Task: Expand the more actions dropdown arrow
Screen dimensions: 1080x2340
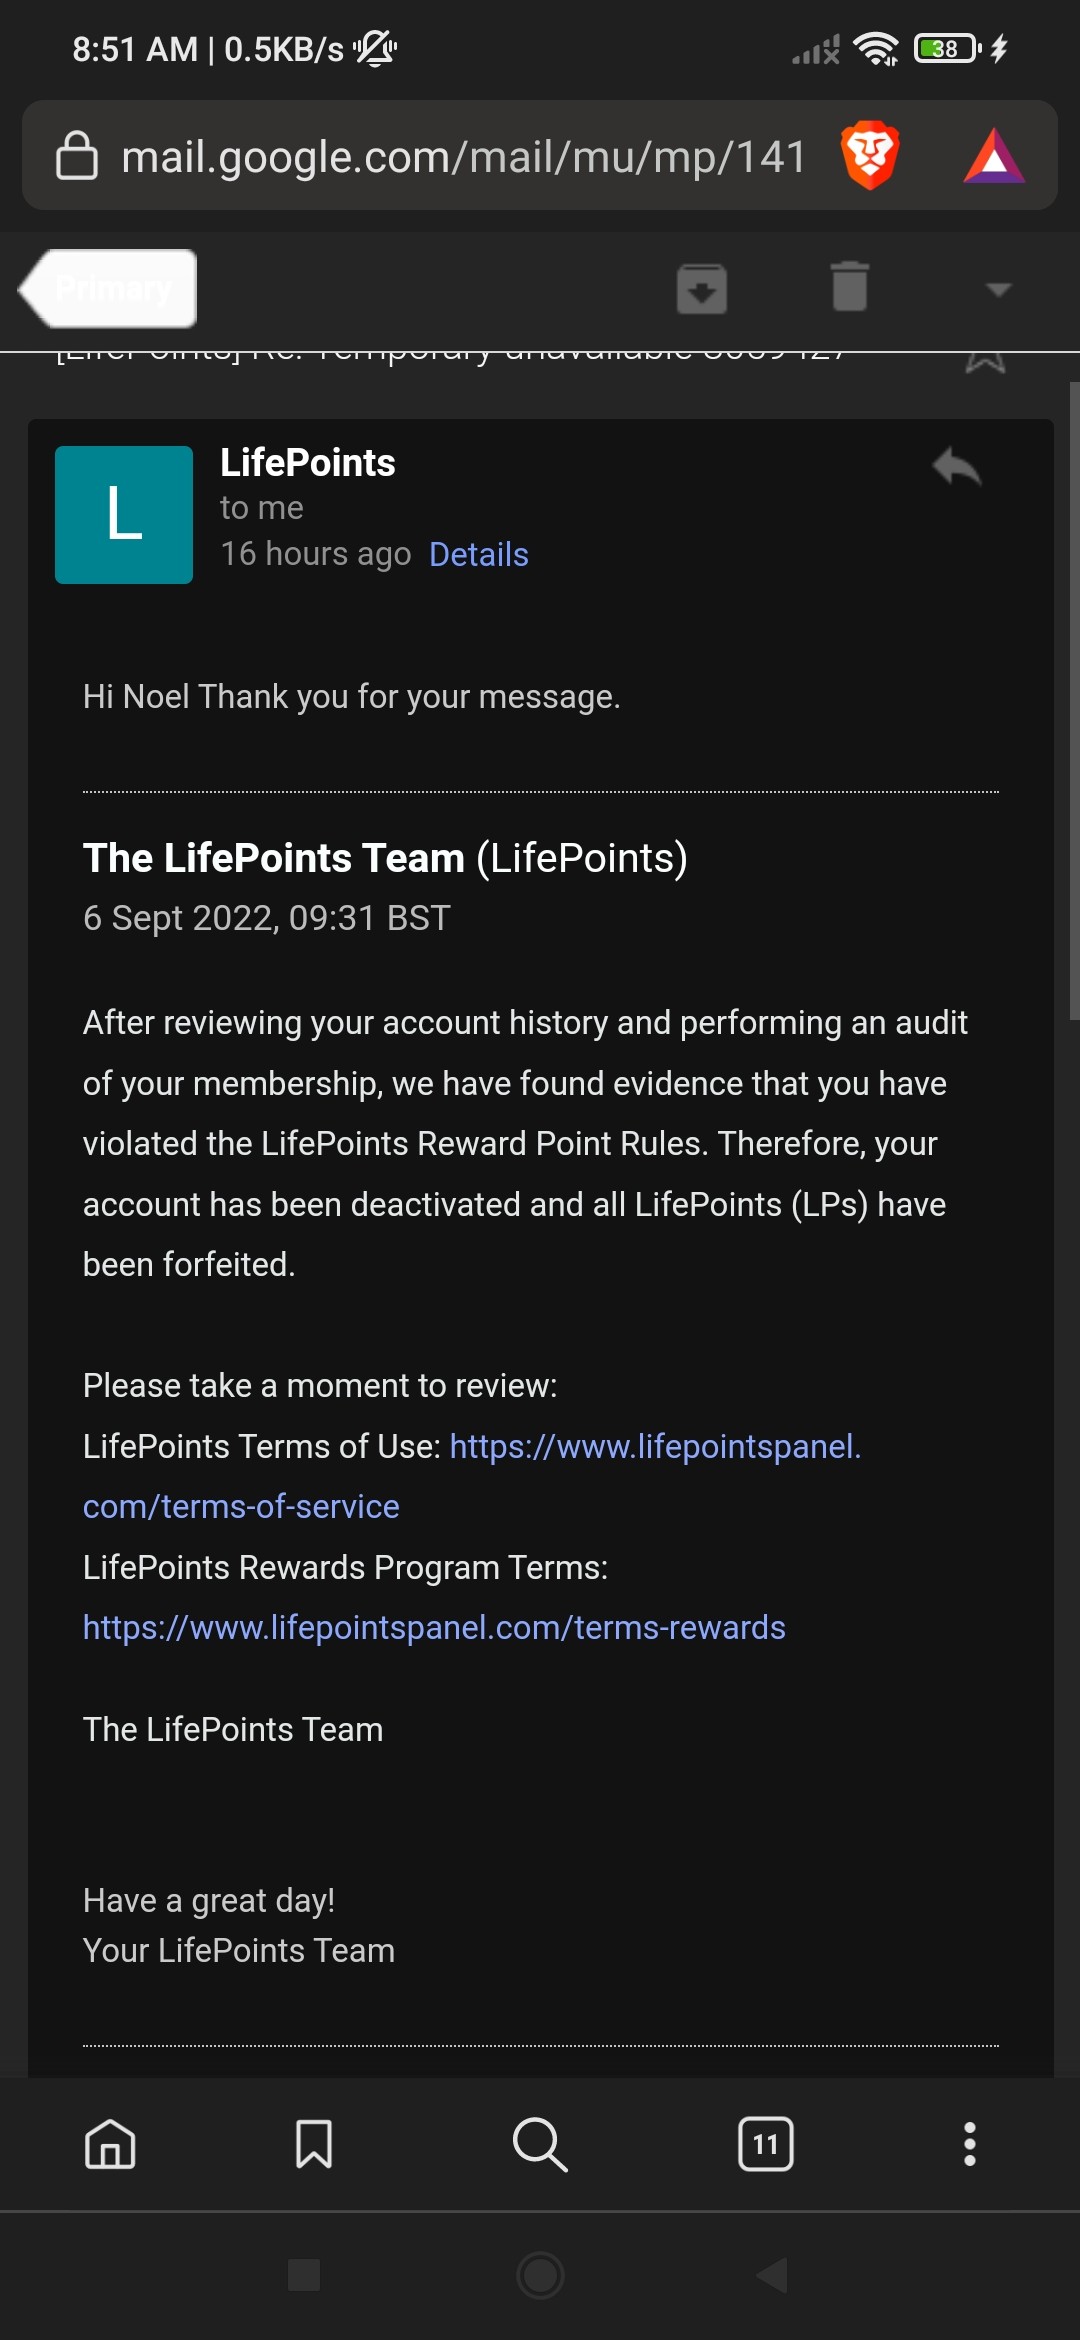Action: (998, 289)
